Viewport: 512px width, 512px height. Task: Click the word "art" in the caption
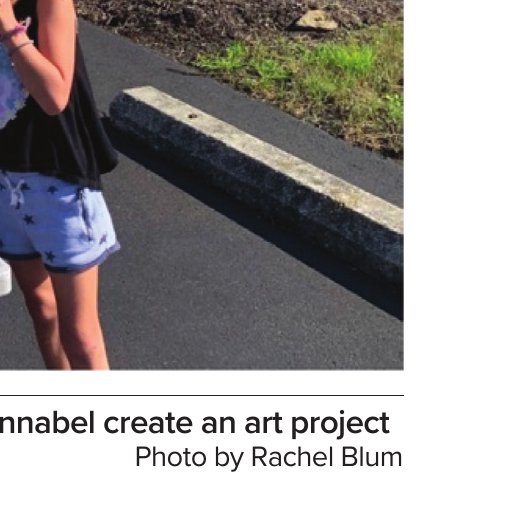click(x=264, y=424)
